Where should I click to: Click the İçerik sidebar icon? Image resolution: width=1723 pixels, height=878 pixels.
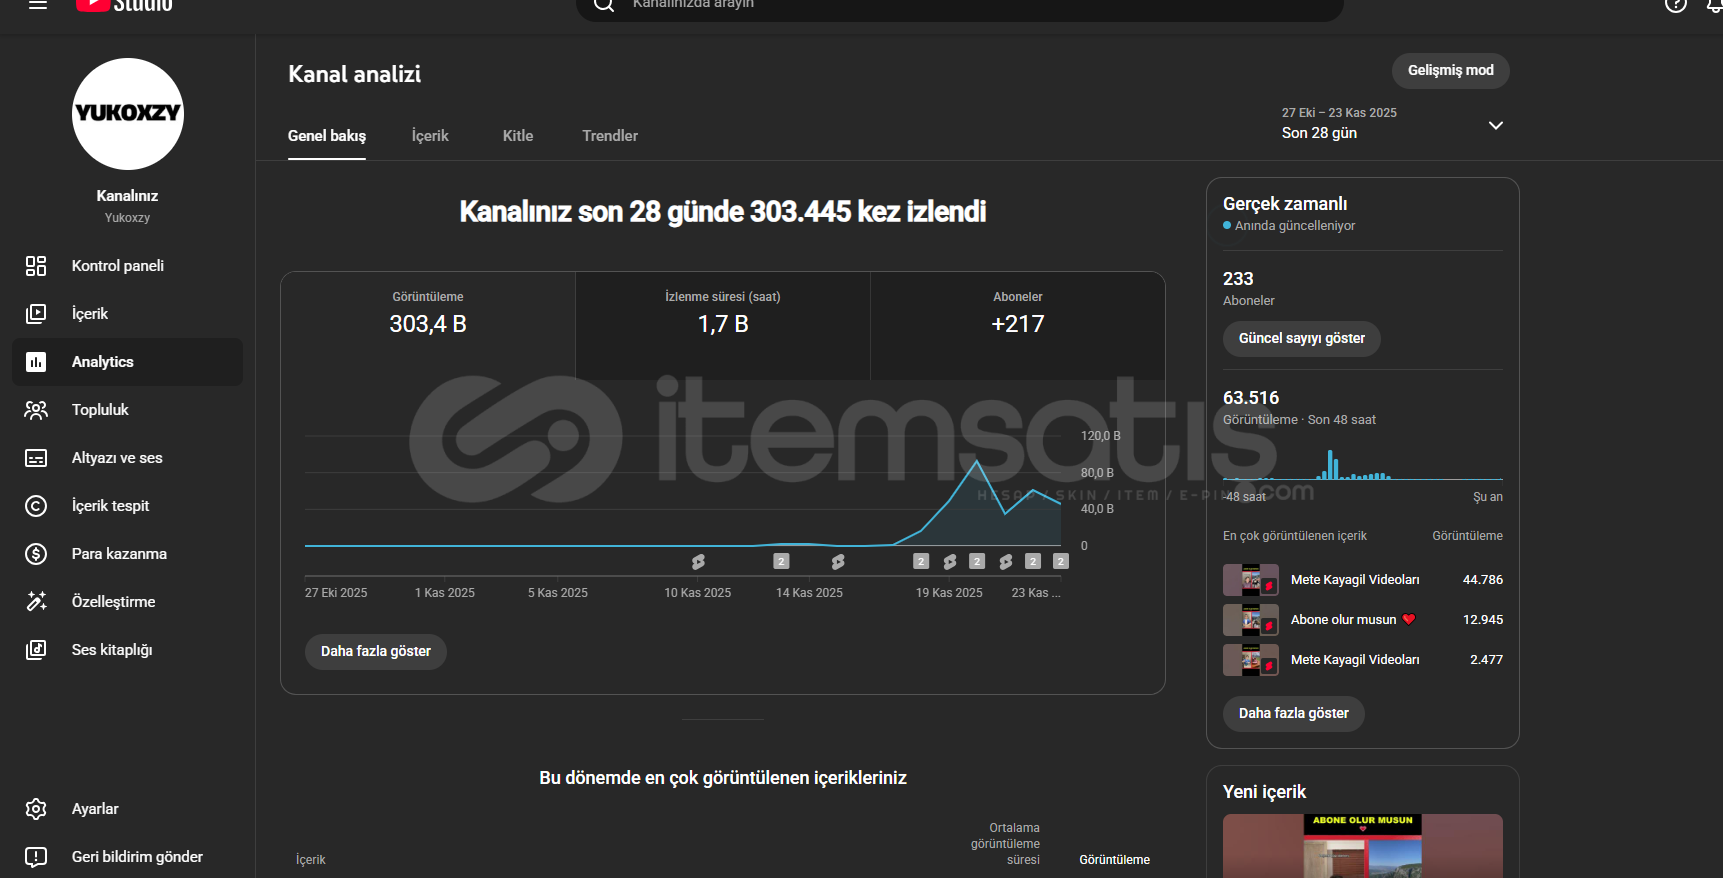[x=36, y=314]
